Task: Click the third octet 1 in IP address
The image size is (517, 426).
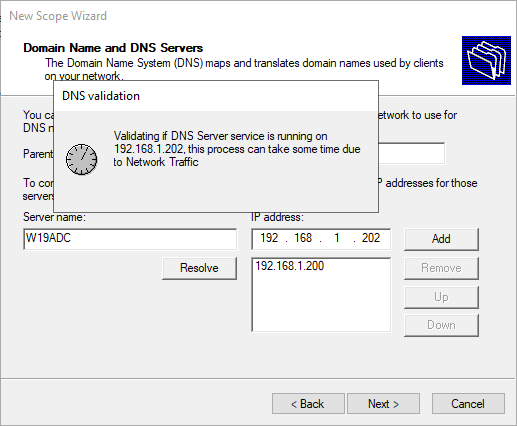Action: (337, 238)
